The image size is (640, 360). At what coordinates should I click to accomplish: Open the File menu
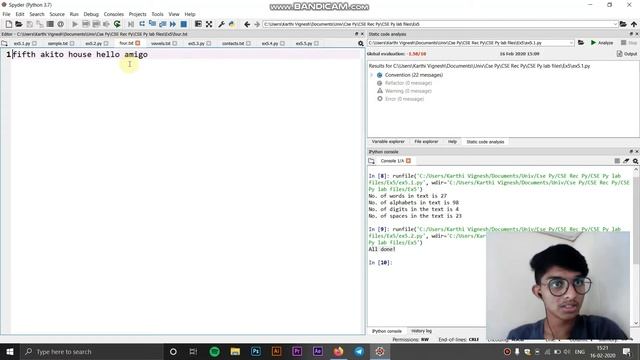pos(7,14)
